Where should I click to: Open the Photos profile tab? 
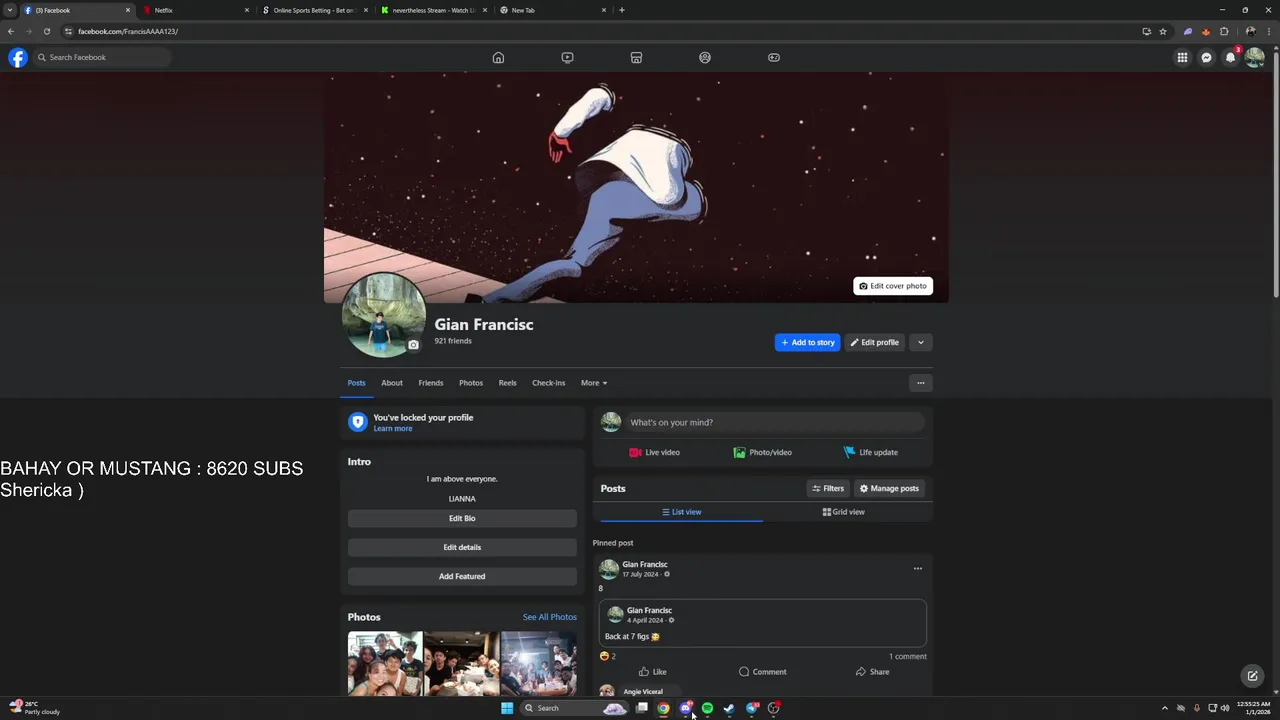click(x=471, y=383)
